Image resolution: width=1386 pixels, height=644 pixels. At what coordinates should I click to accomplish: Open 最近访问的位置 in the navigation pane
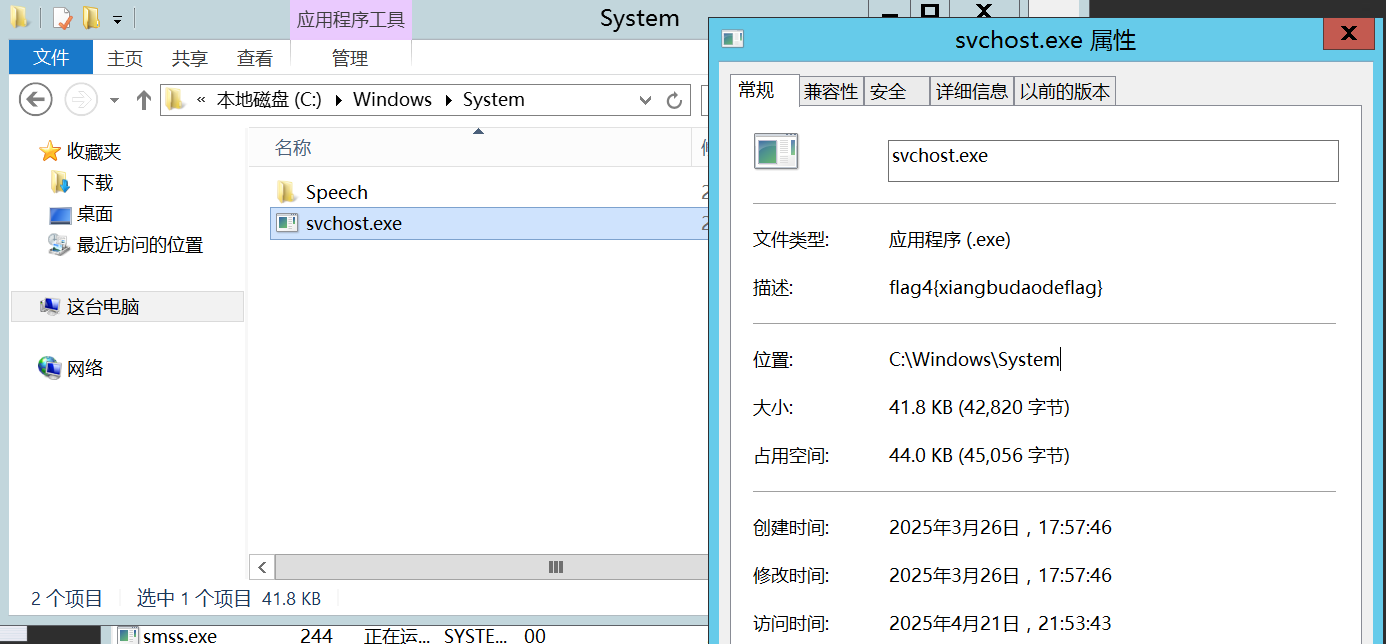(x=140, y=245)
